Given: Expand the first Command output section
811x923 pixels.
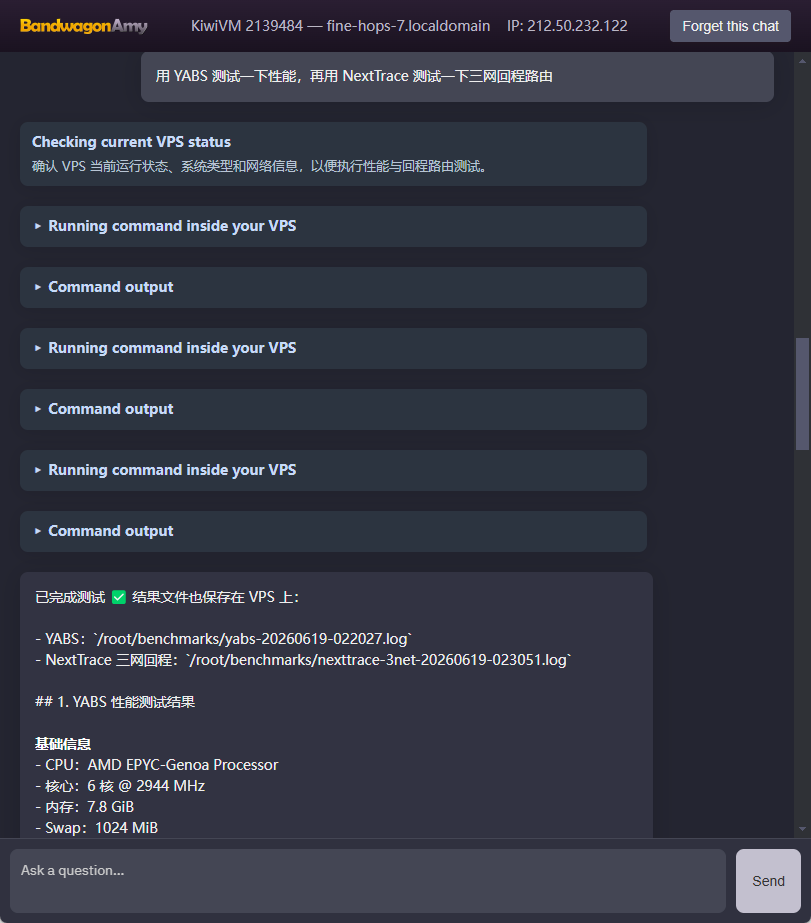Looking at the screenshot, I should [333, 287].
